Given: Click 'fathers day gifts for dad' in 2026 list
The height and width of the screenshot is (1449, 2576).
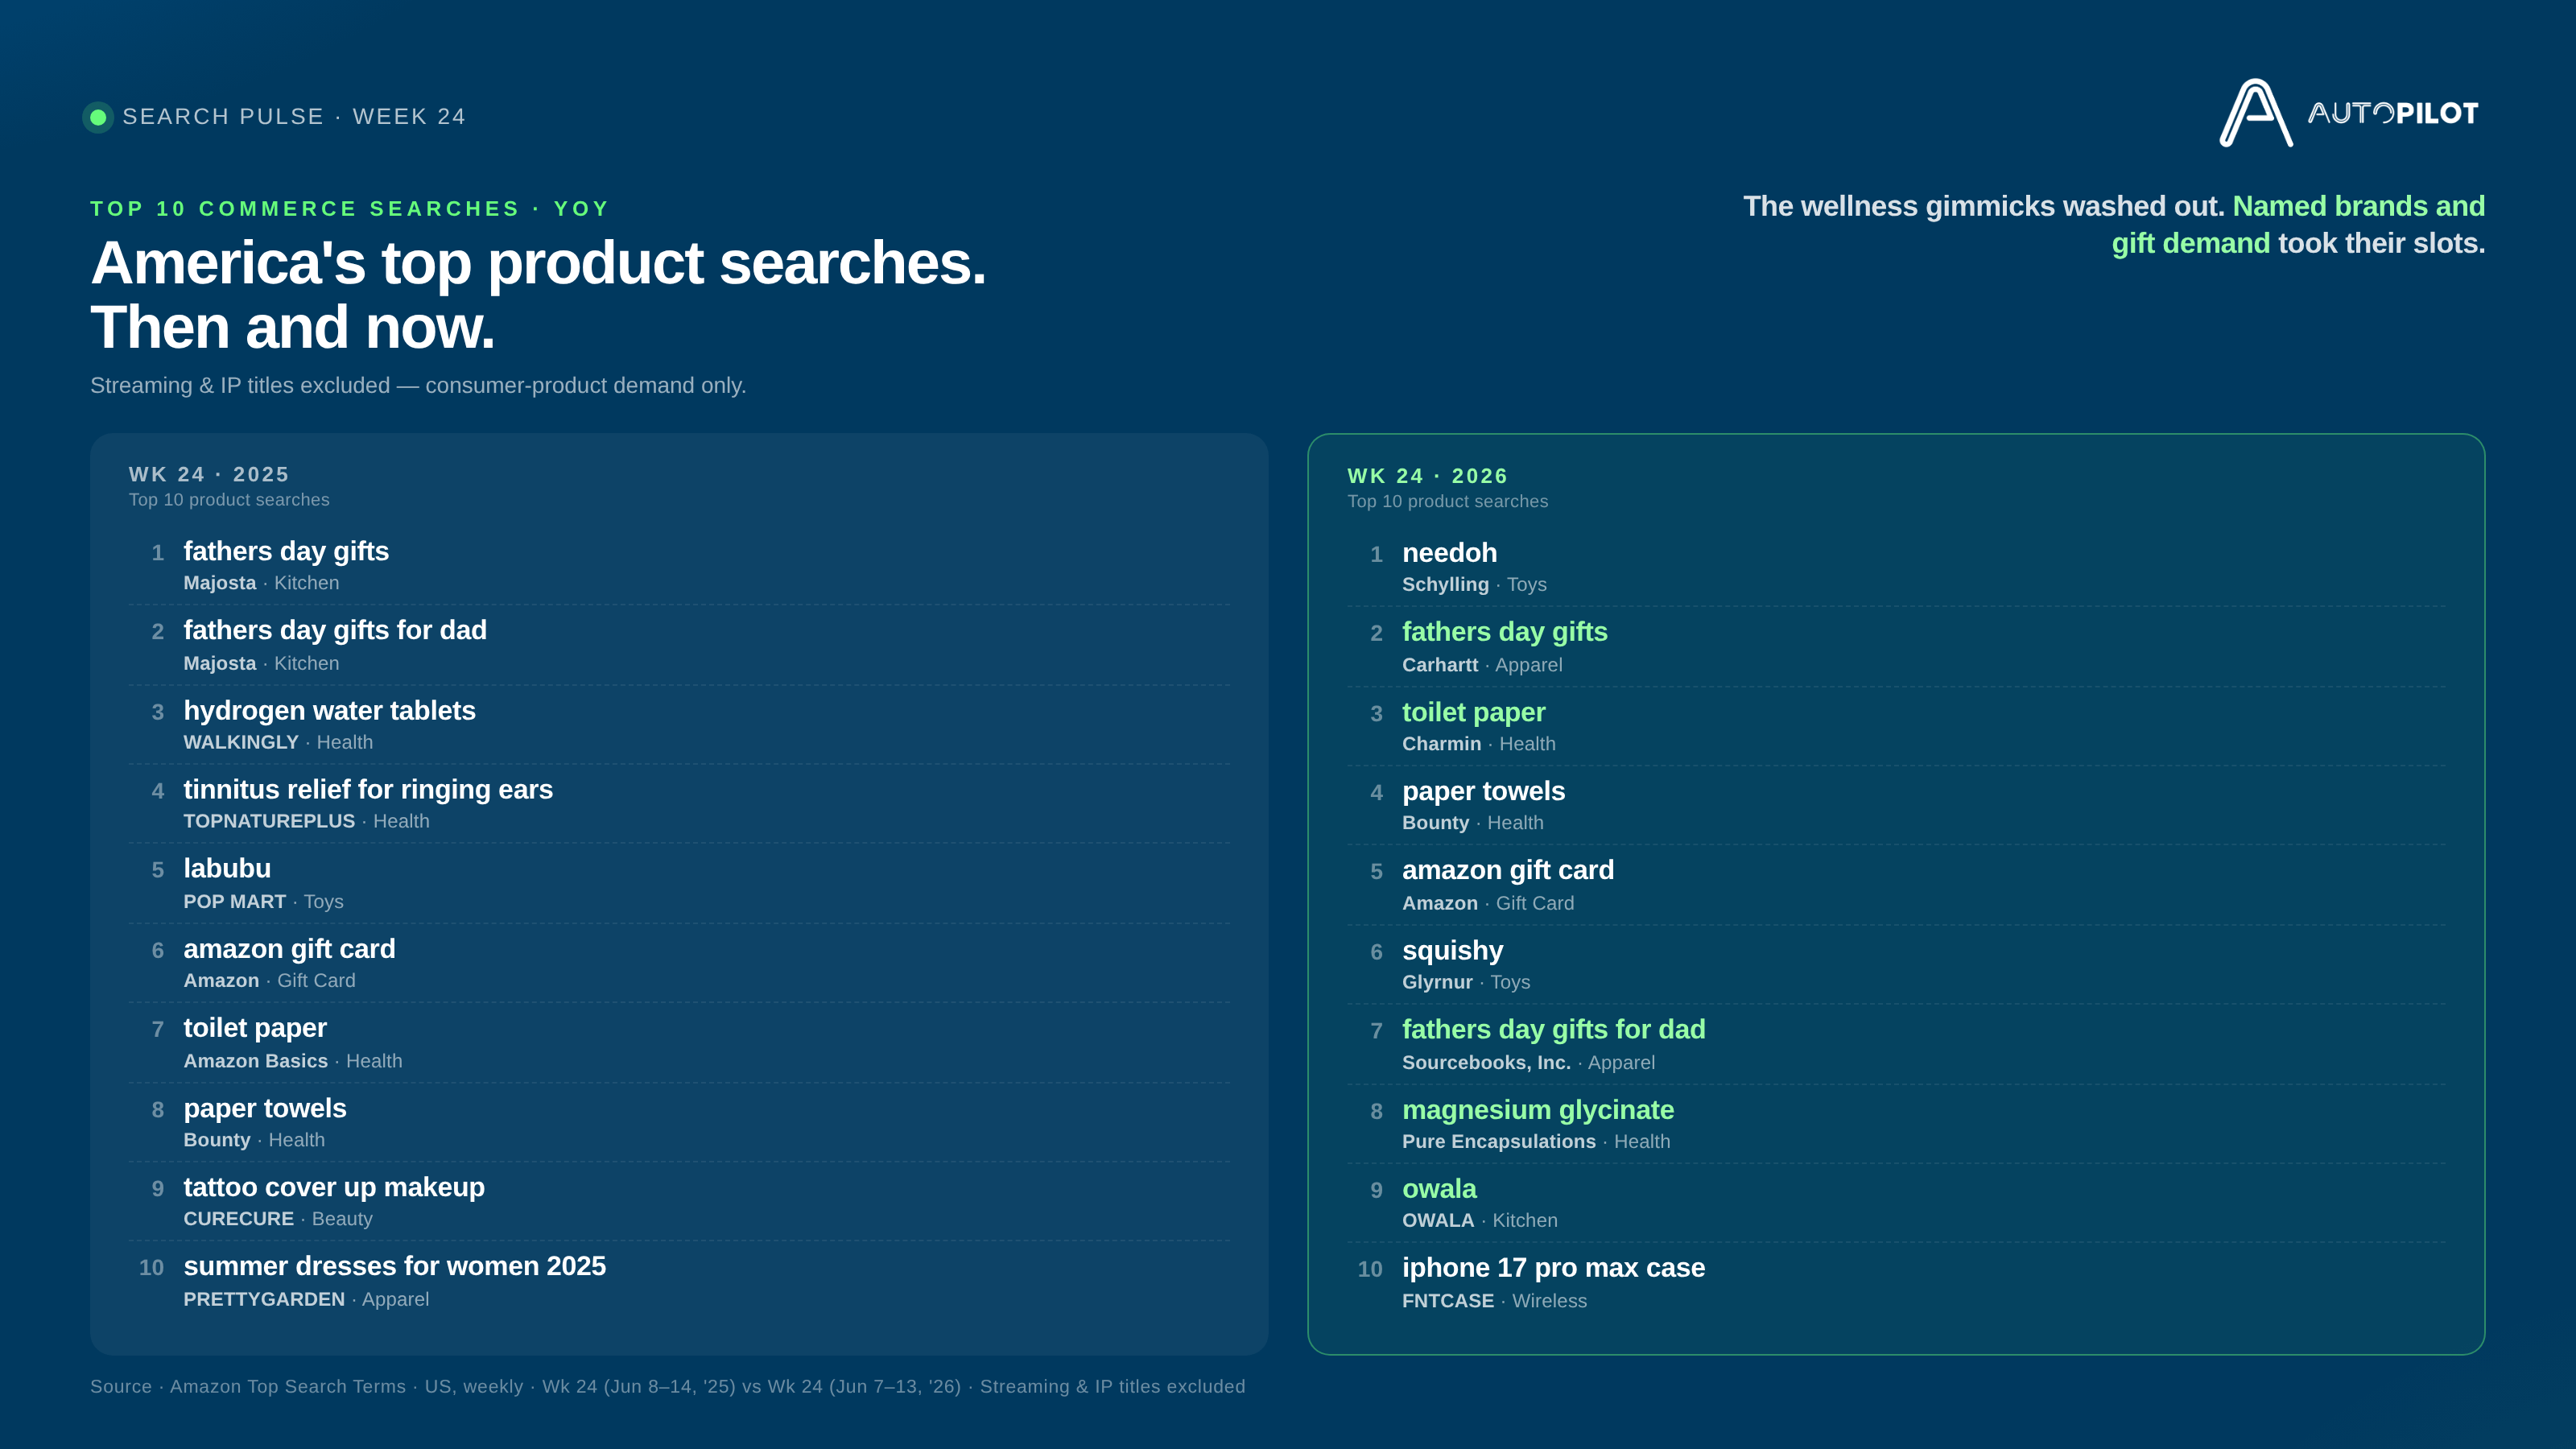Looking at the screenshot, I should click(1554, 1029).
